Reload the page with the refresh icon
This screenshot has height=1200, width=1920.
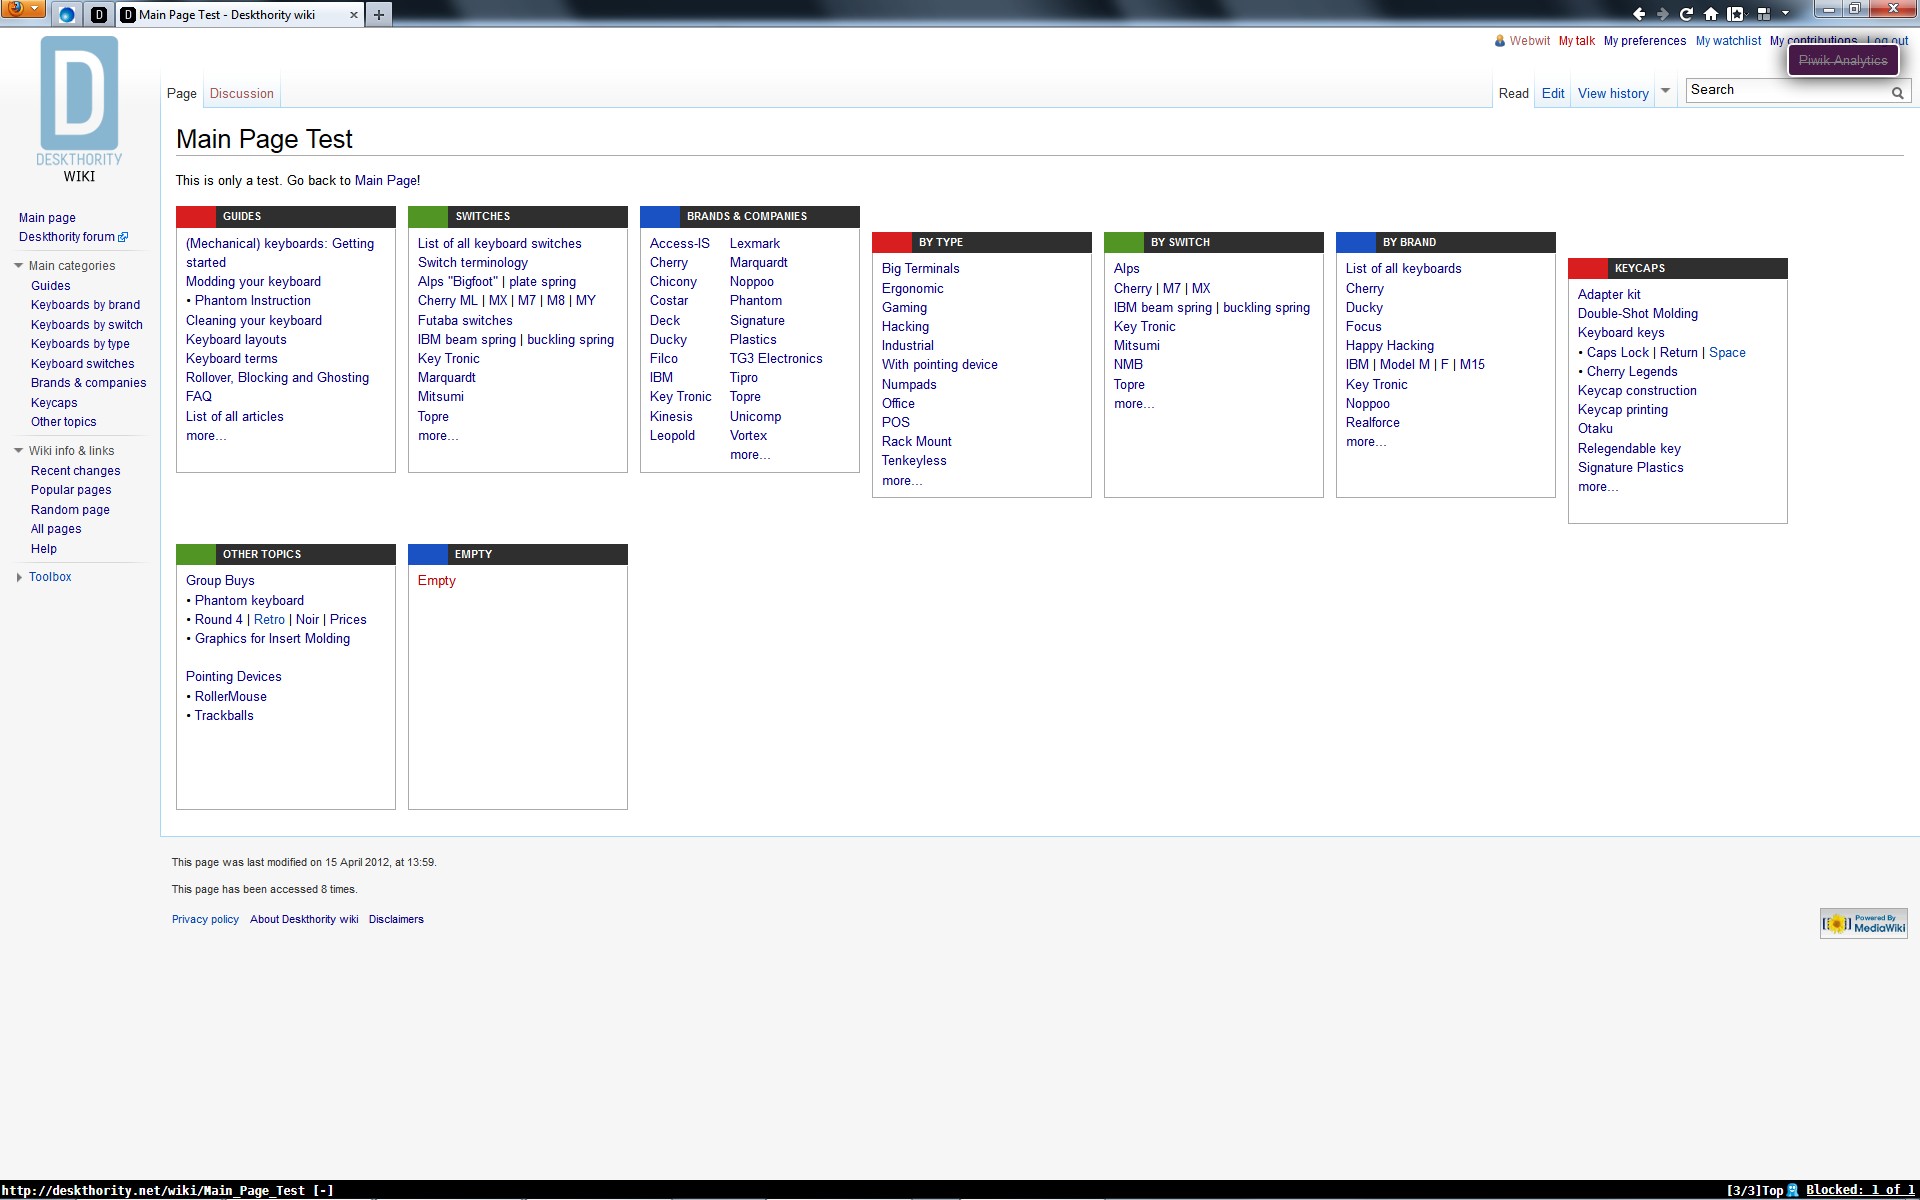[1686, 14]
